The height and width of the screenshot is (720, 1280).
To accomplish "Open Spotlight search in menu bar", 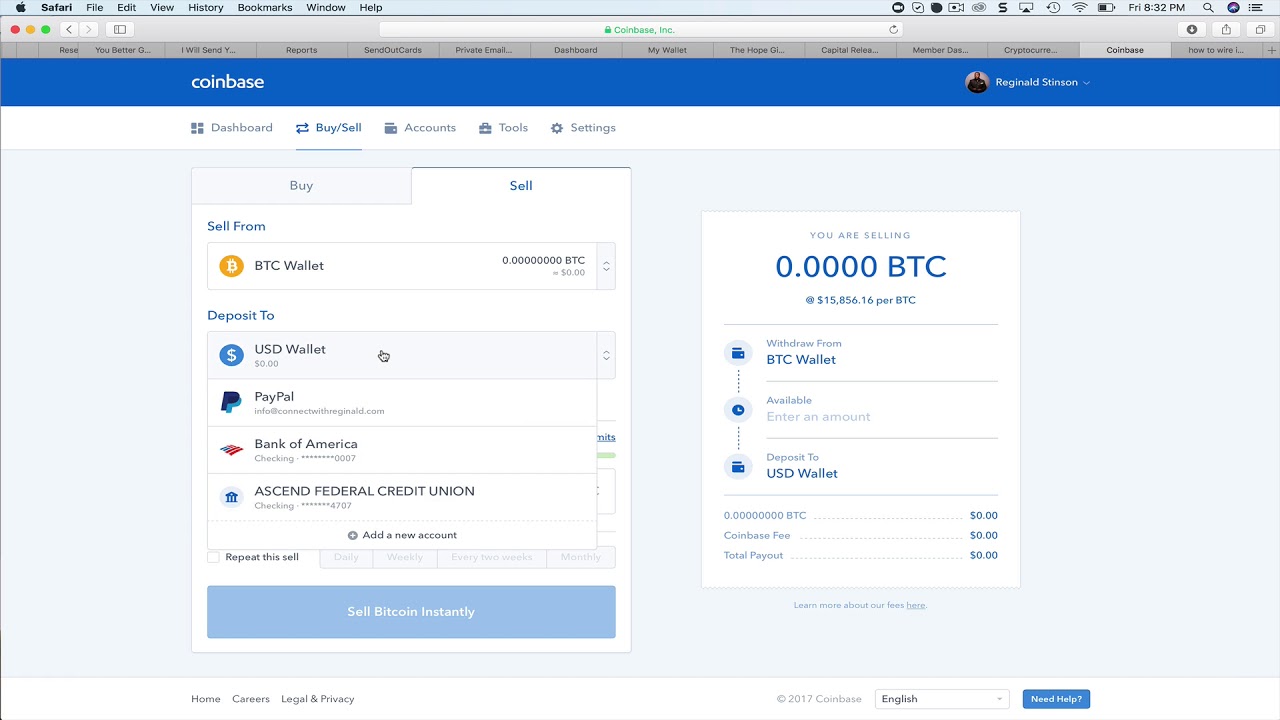I will [1208, 8].
